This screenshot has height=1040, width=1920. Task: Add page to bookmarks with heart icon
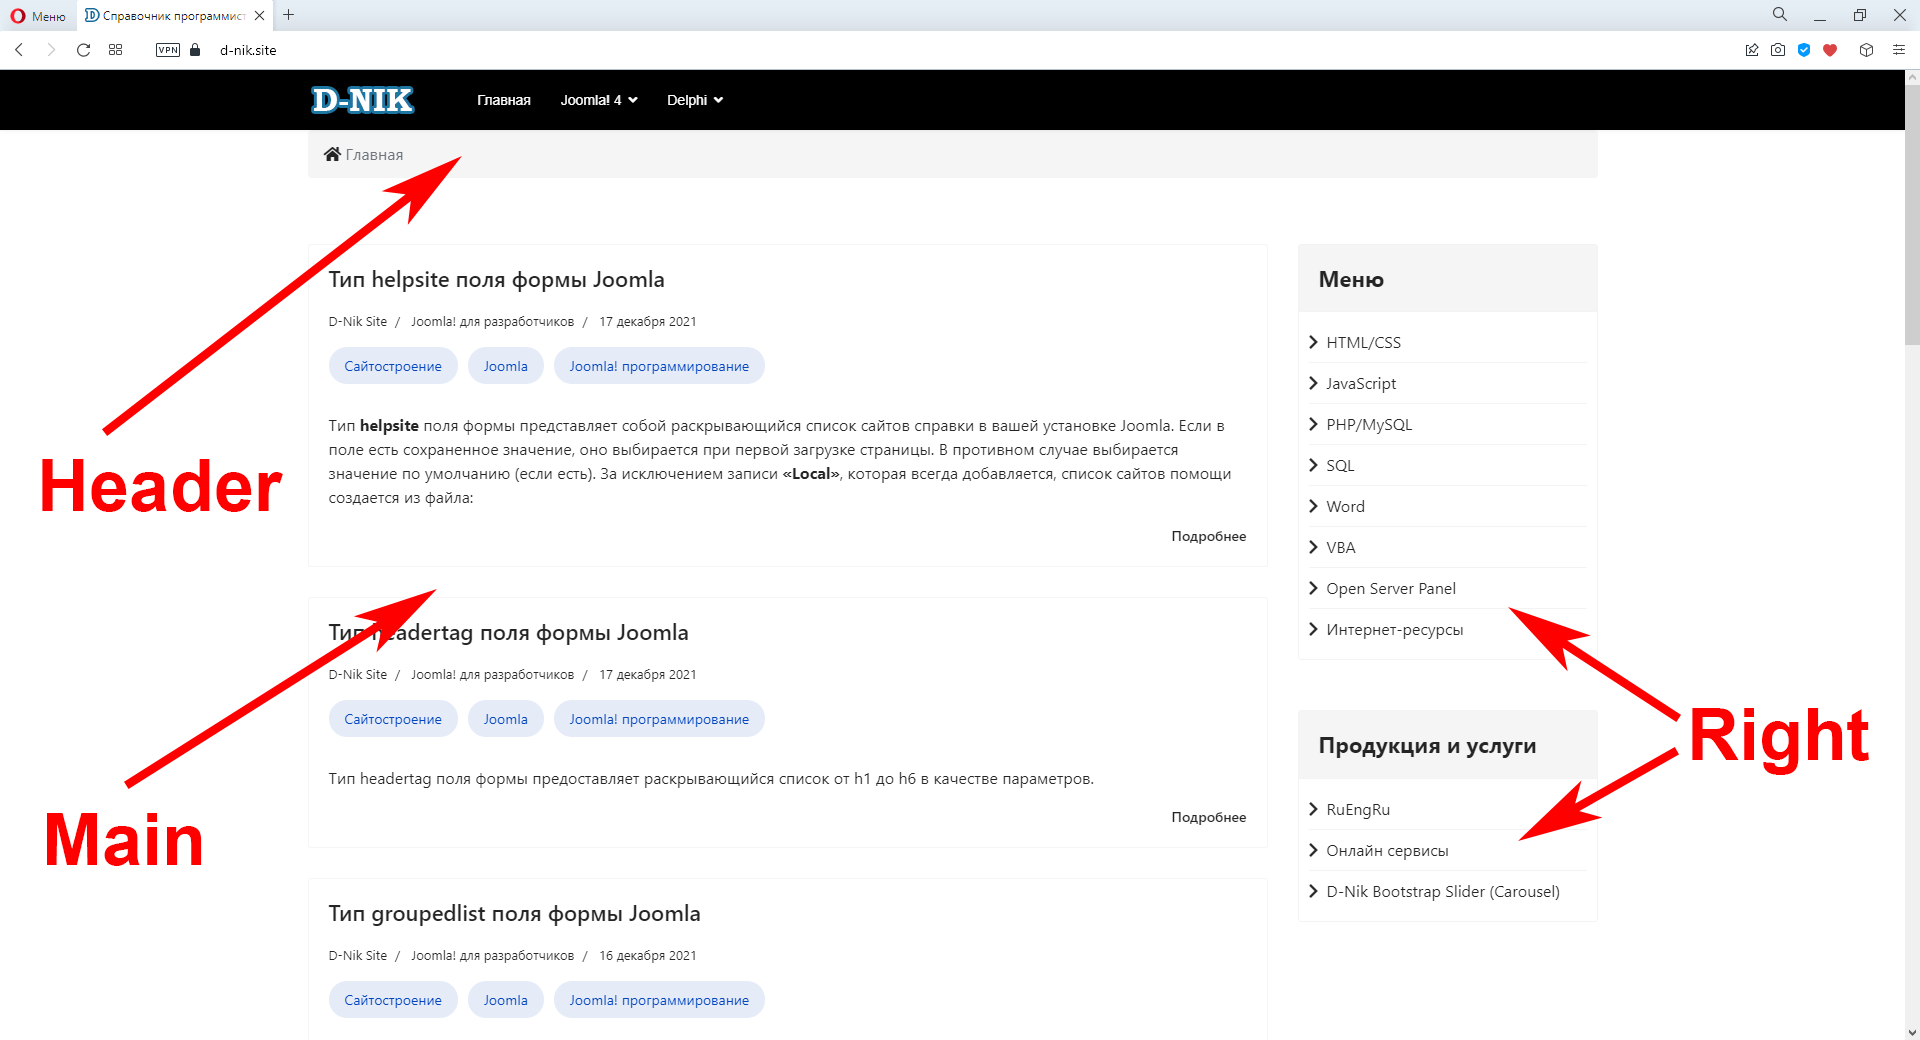1830,50
